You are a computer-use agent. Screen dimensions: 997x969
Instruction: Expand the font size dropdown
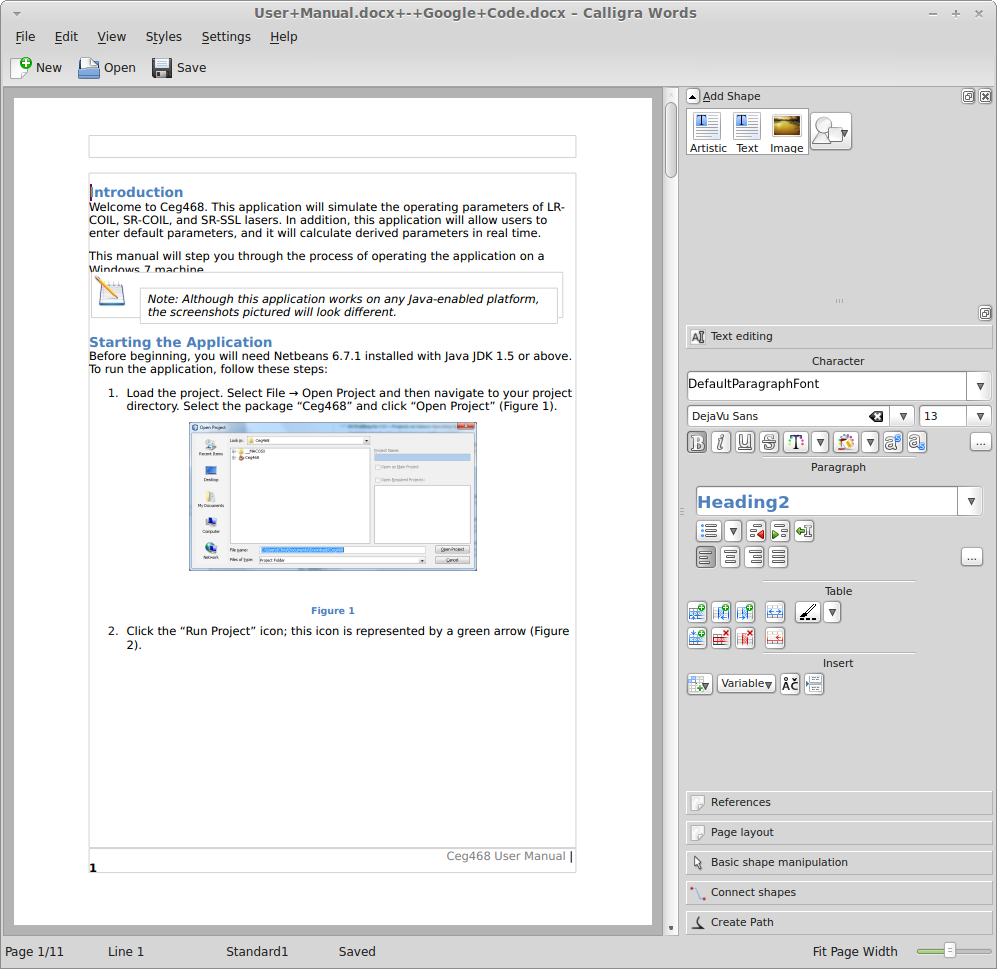(x=979, y=416)
